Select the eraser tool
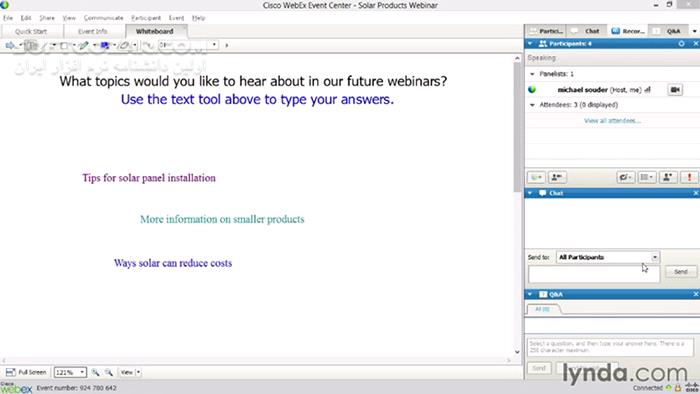The width and height of the screenshot is (700, 394). click(x=125, y=45)
